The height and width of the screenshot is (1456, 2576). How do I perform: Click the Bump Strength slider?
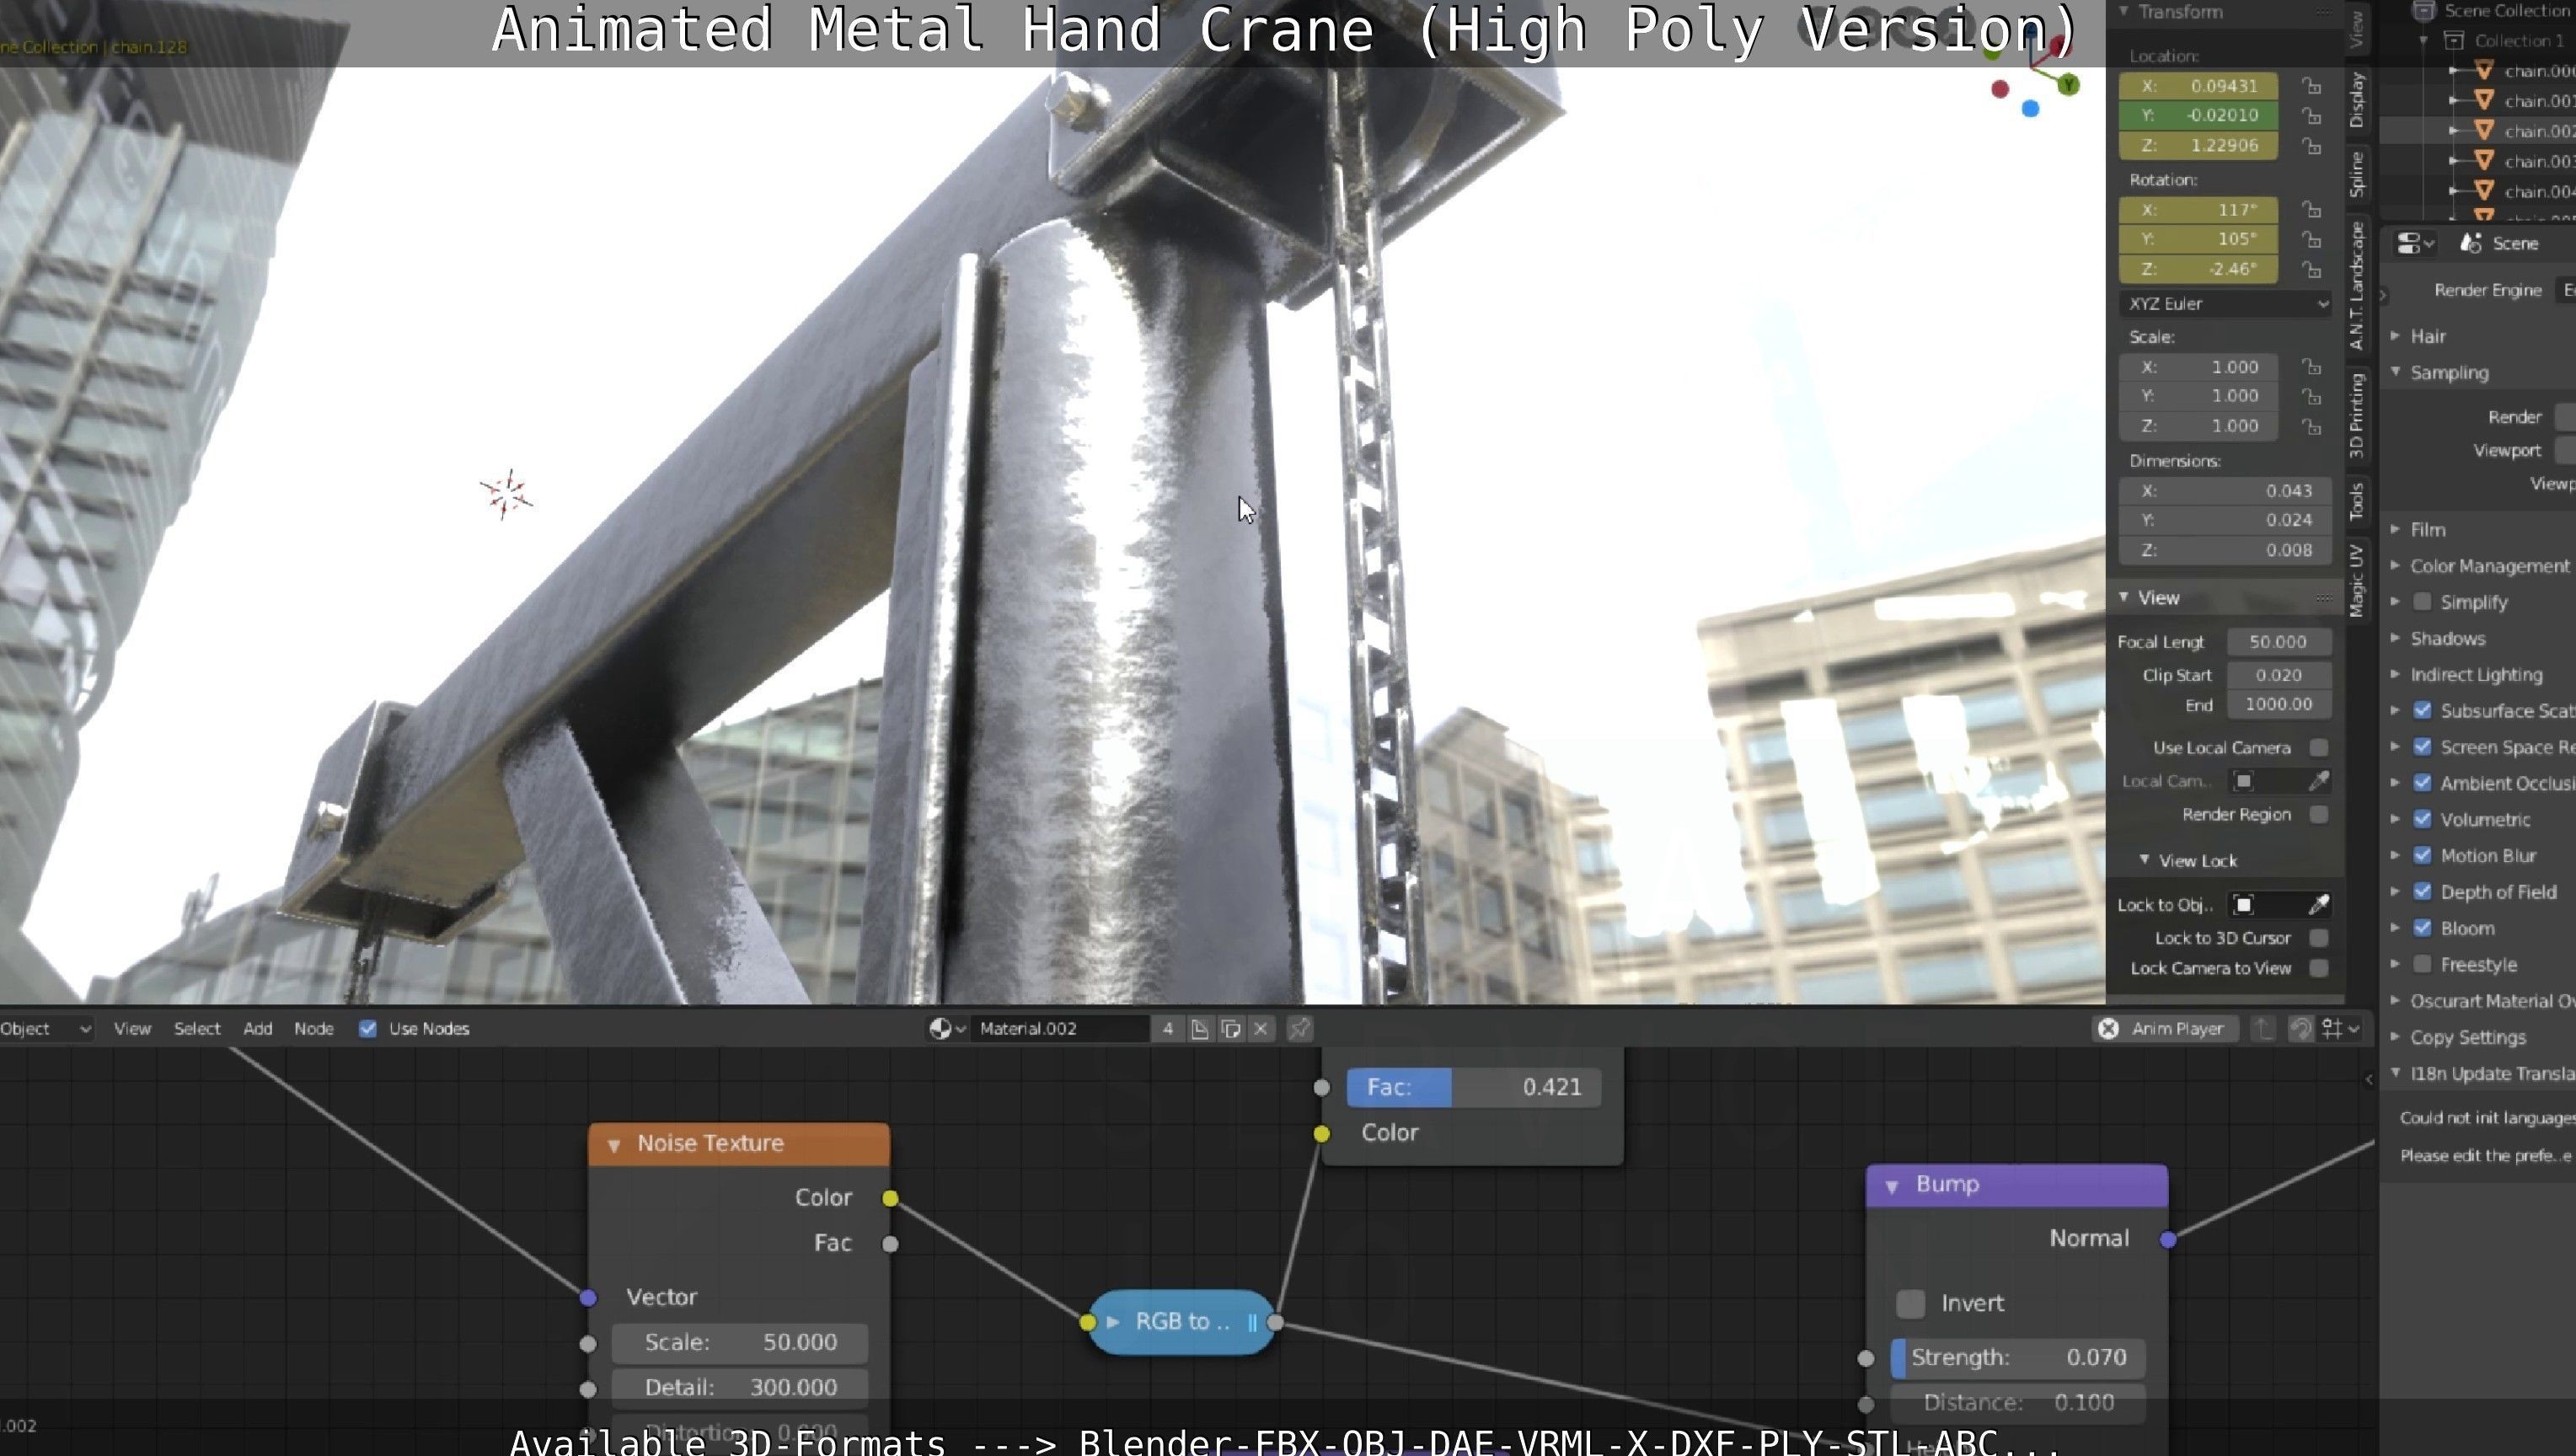click(x=2017, y=1357)
